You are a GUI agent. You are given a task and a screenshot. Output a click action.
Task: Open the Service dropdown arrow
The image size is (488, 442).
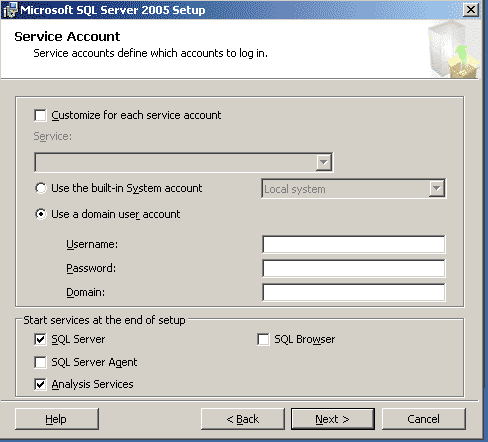323,163
